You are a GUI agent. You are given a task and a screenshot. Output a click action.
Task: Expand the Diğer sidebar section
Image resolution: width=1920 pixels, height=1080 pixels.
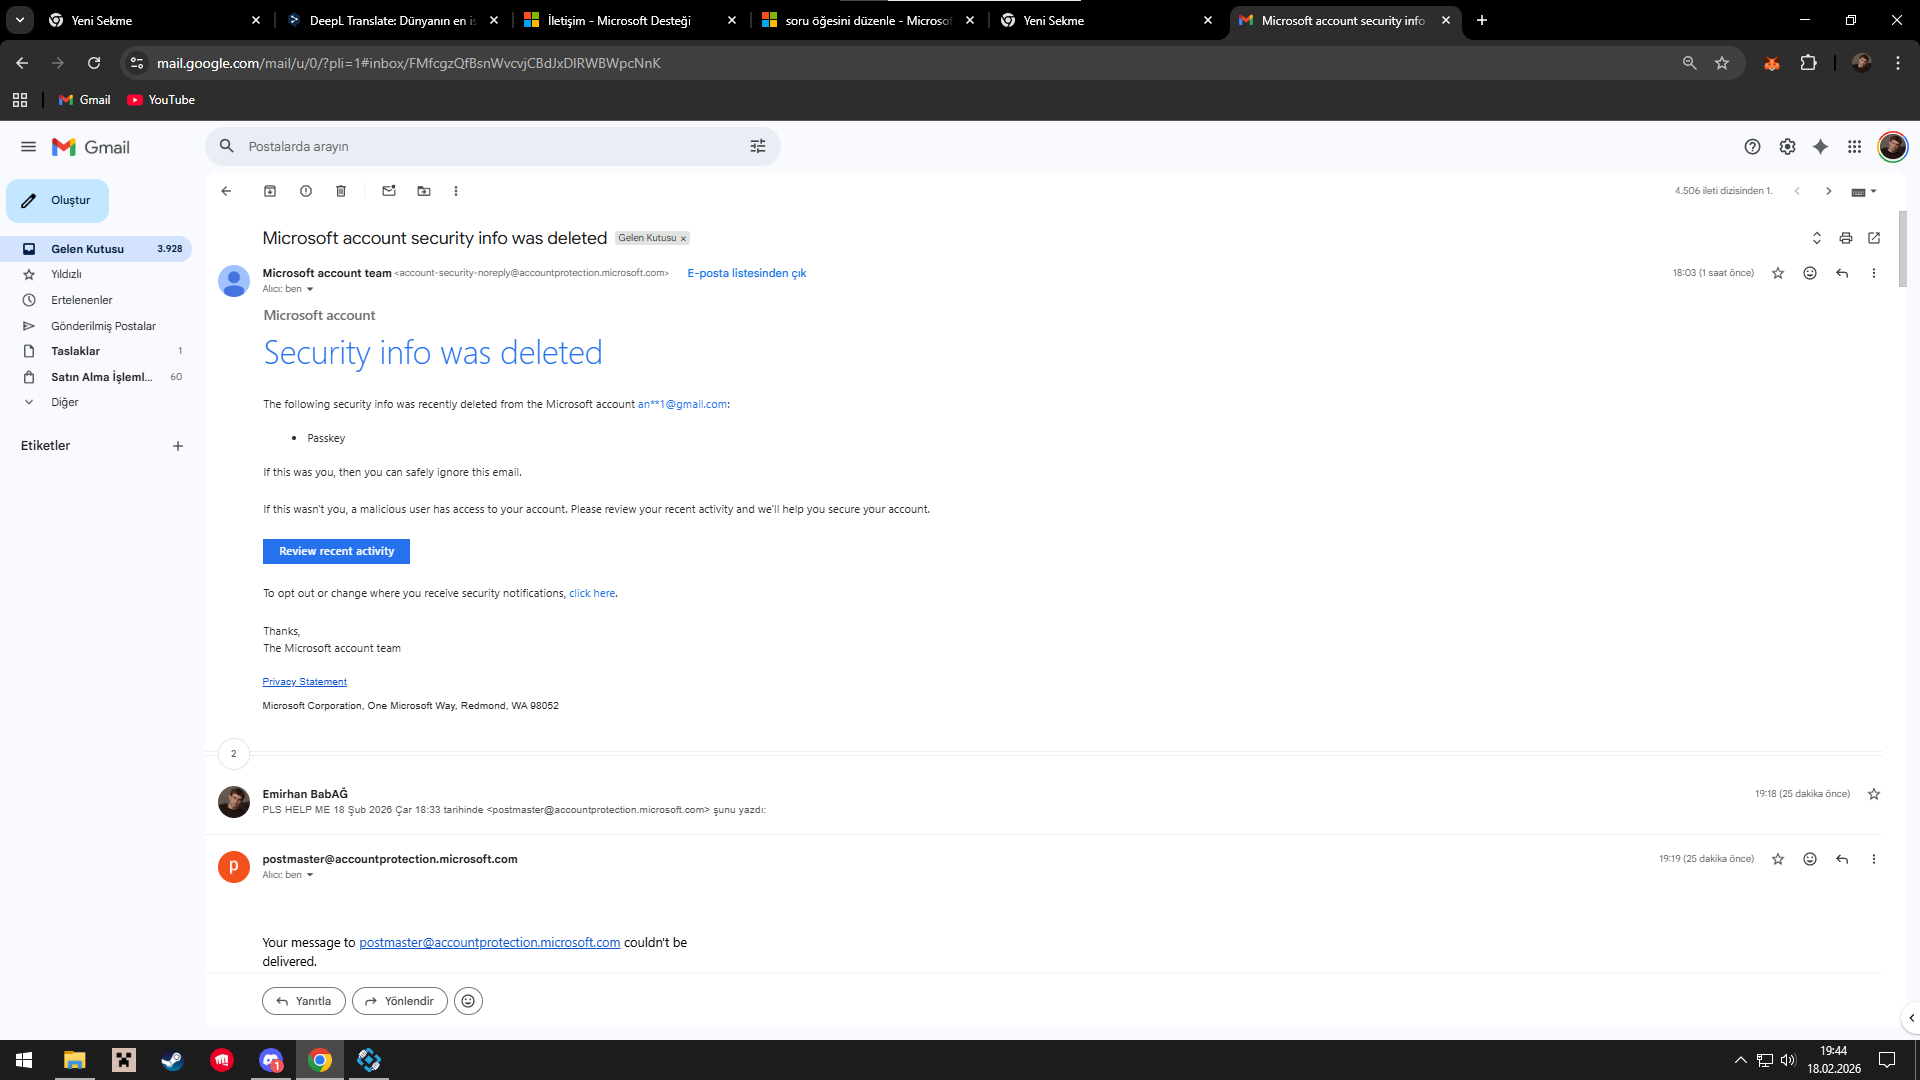(x=64, y=402)
